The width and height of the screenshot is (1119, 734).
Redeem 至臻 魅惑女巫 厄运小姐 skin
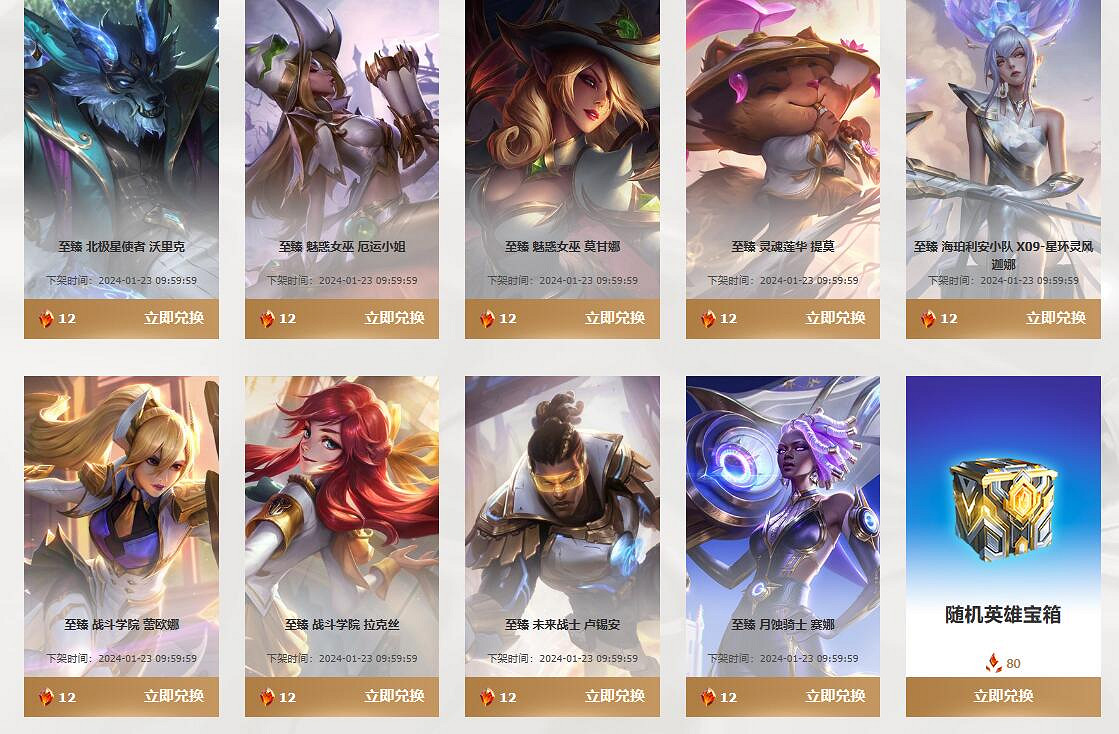click(395, 318)
